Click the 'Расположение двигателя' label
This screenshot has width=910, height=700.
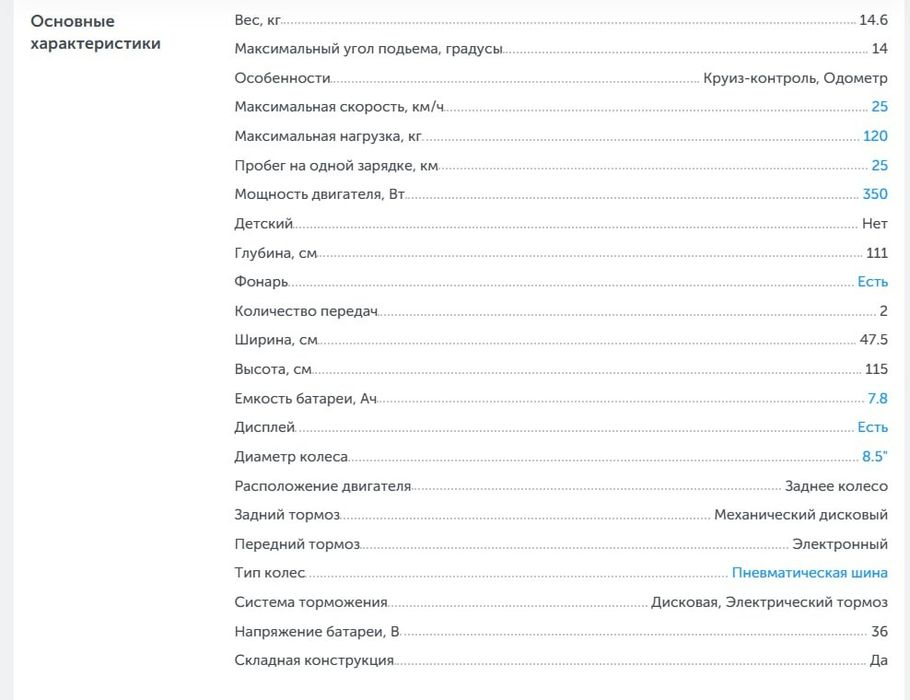(x=322, y=486)
